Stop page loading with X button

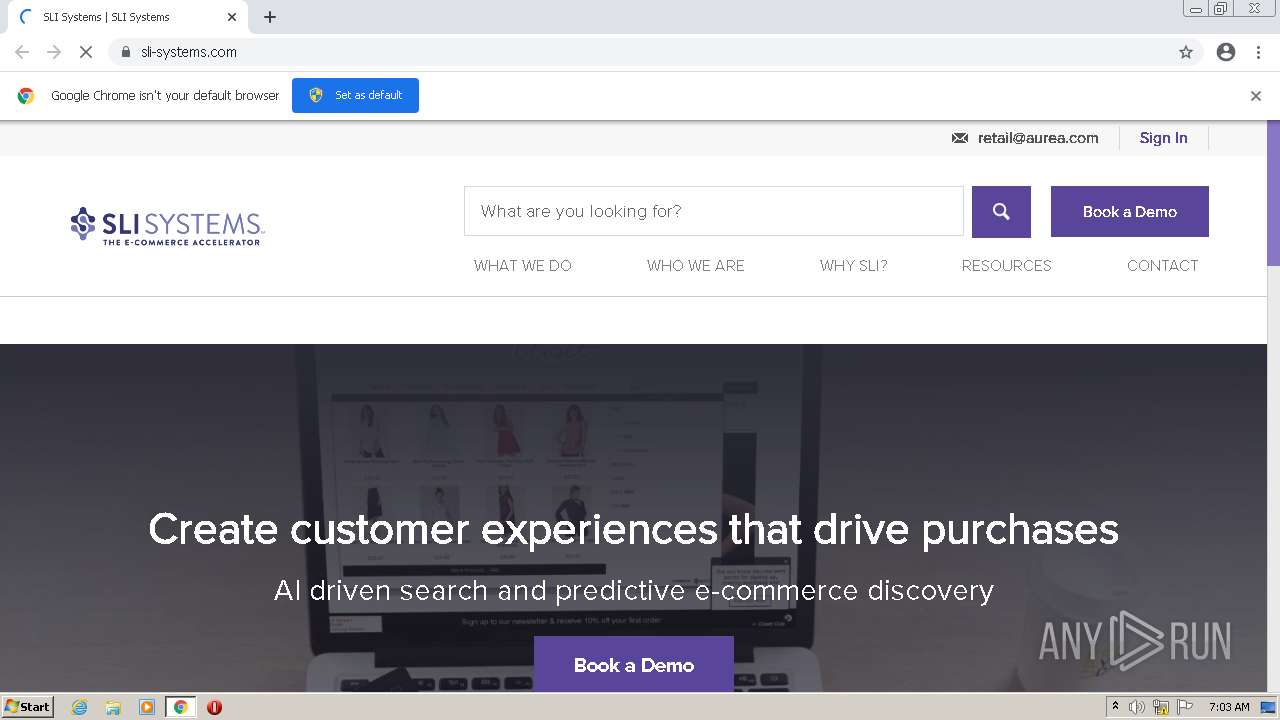click(86, 52)
